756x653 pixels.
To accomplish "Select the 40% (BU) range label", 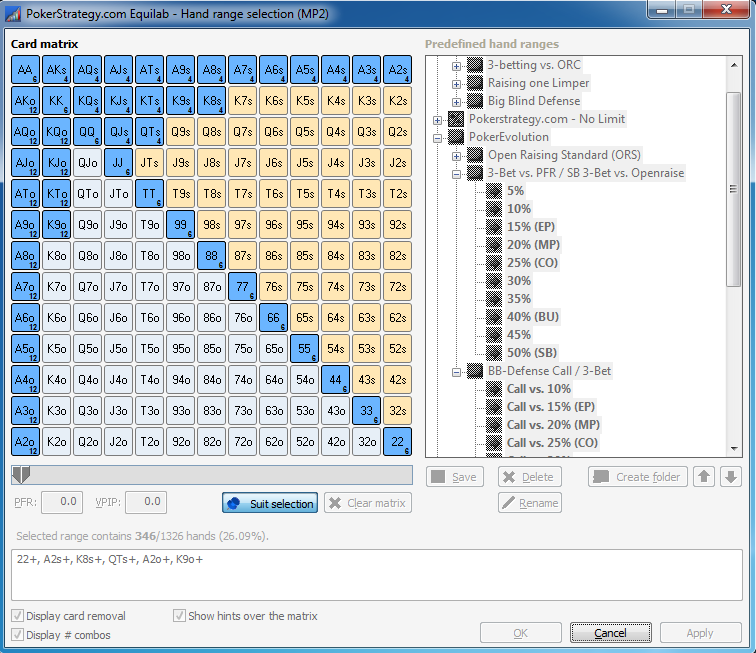I will pos(533,317).
